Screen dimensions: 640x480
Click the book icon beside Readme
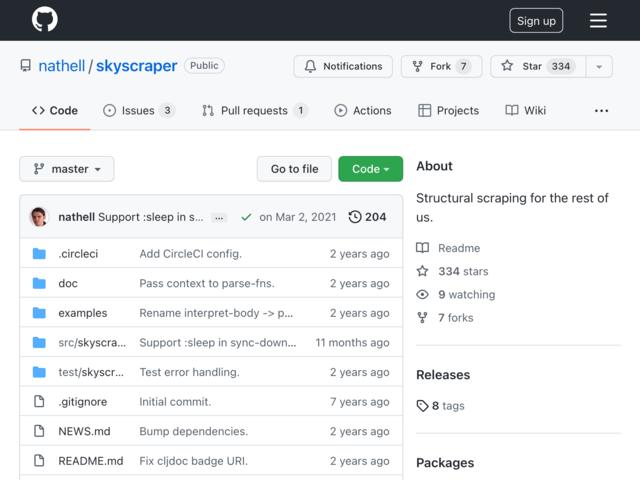pos(422,248)
